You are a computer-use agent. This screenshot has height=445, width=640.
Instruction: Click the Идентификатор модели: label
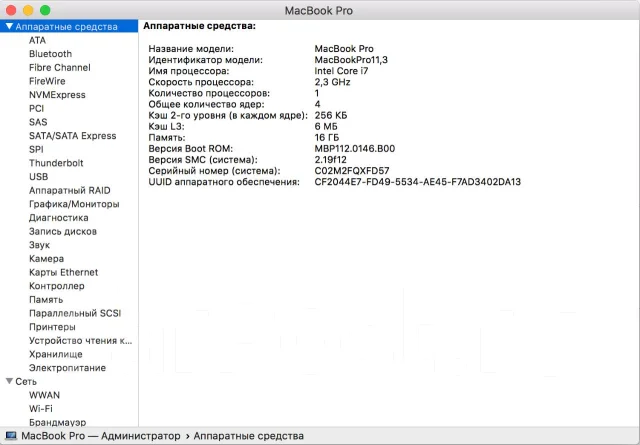pos(205,60)
